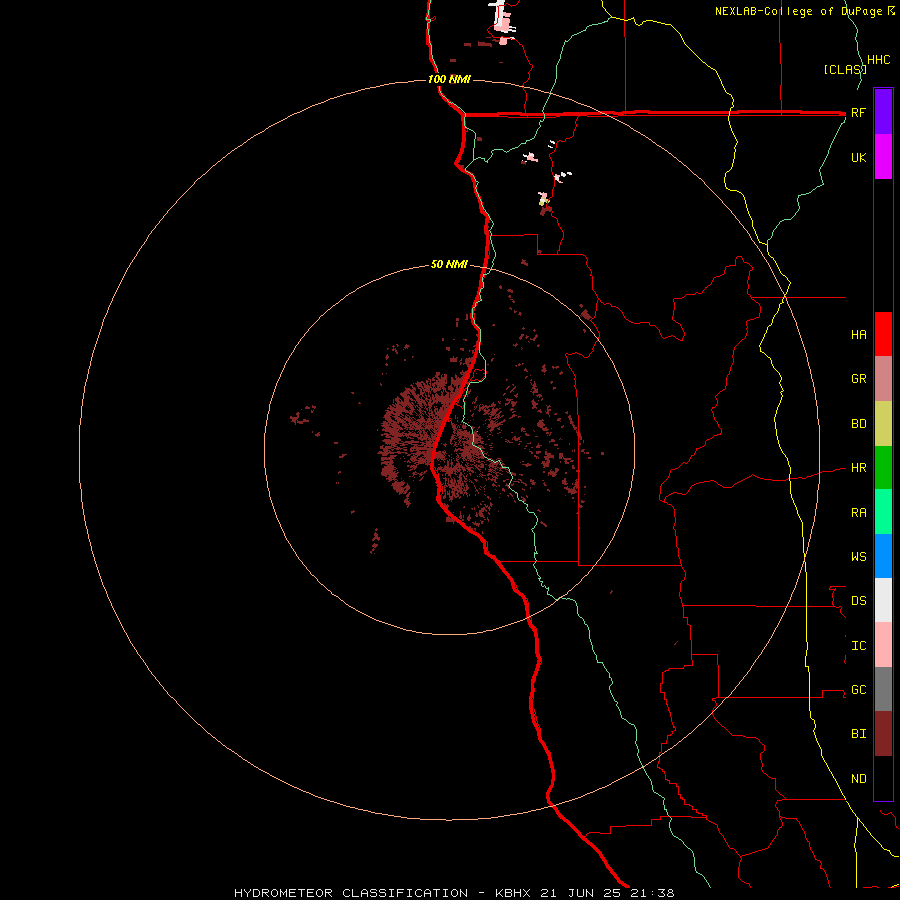Click the HA legend label

[858, 334]
